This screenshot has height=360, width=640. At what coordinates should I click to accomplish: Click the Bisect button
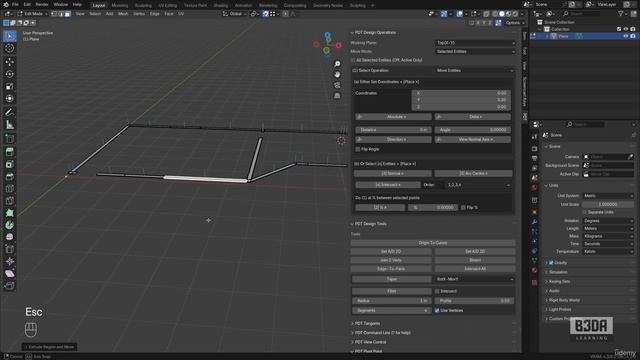pyautogui.click(x=475, y=260)
